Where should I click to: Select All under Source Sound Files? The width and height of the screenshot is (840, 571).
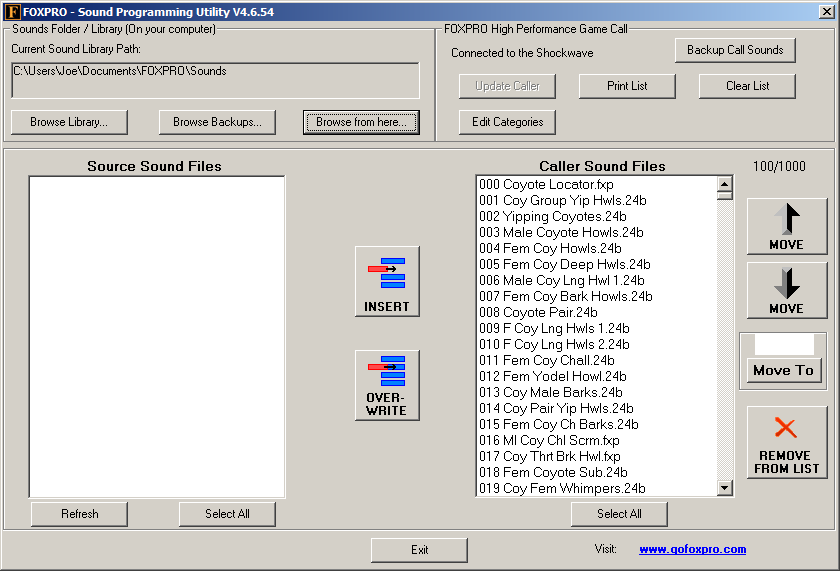227,514
